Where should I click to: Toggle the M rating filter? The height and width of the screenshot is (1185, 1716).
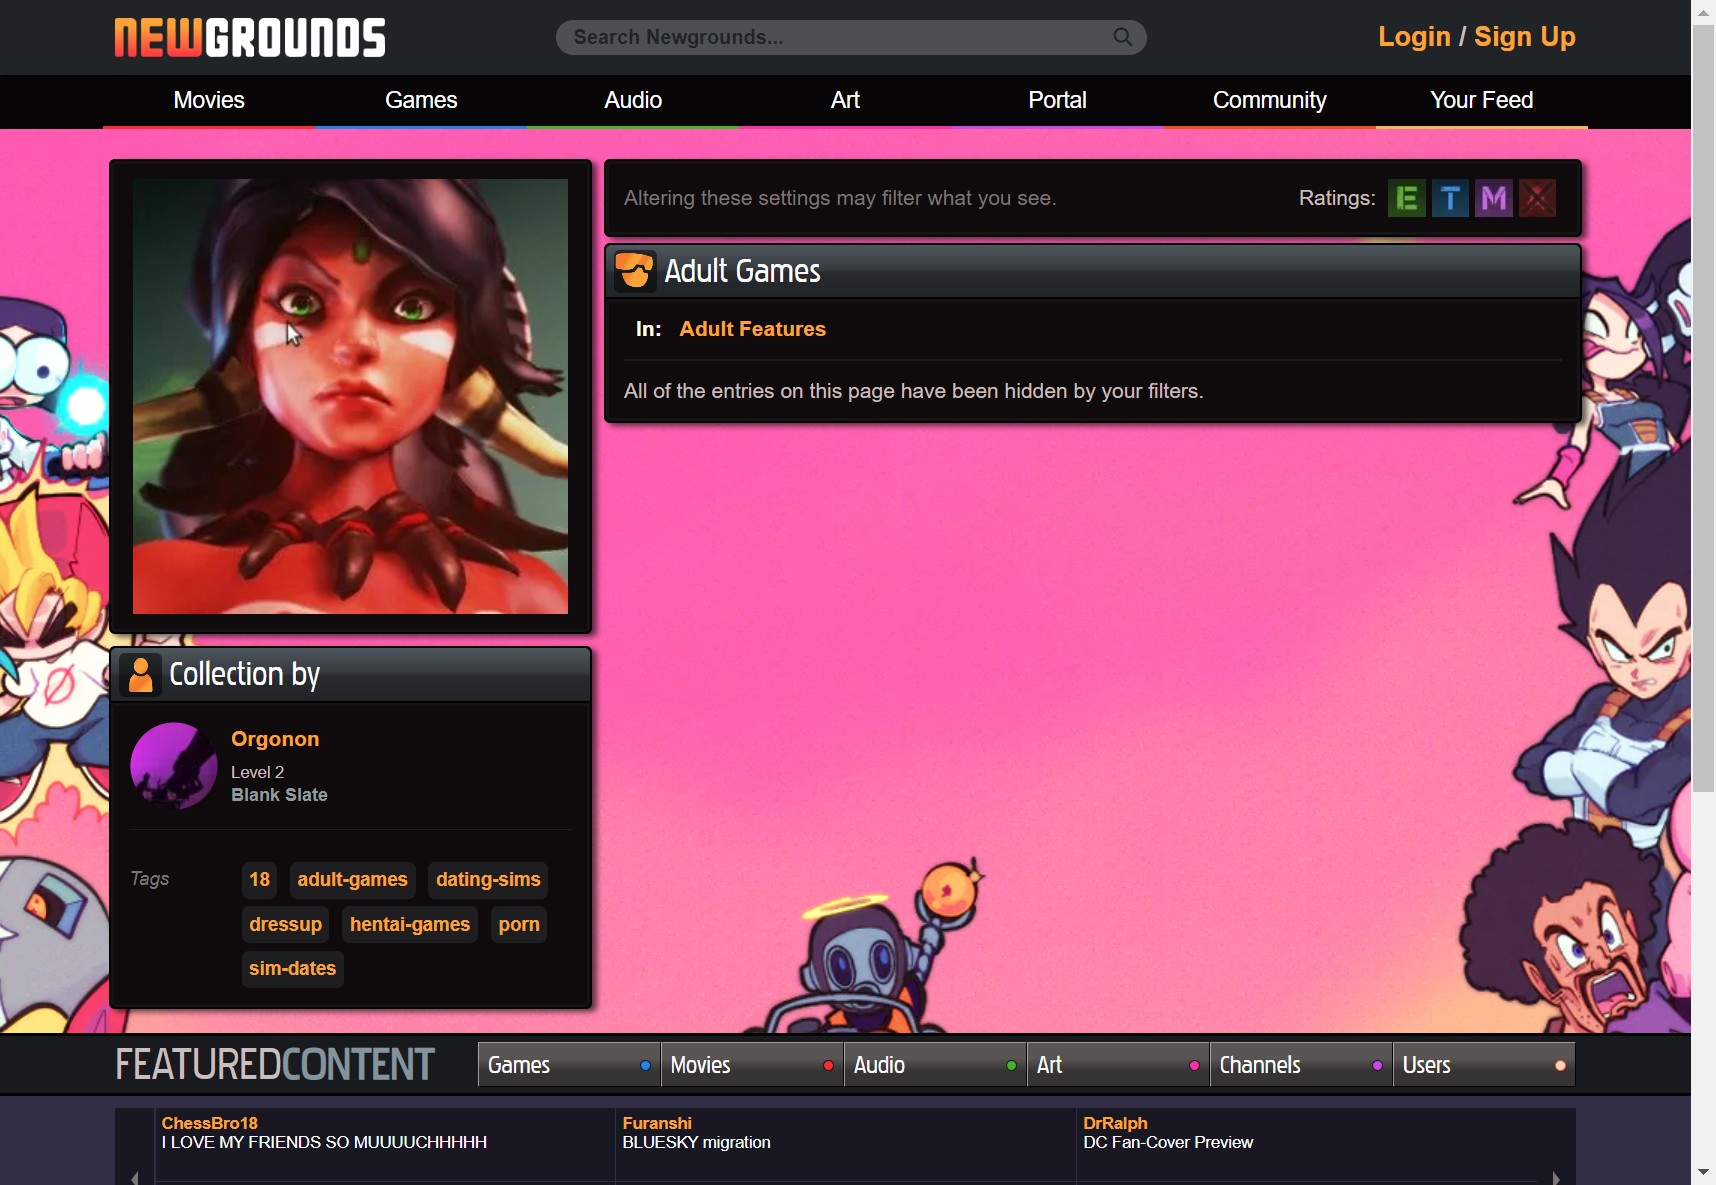1494,198
